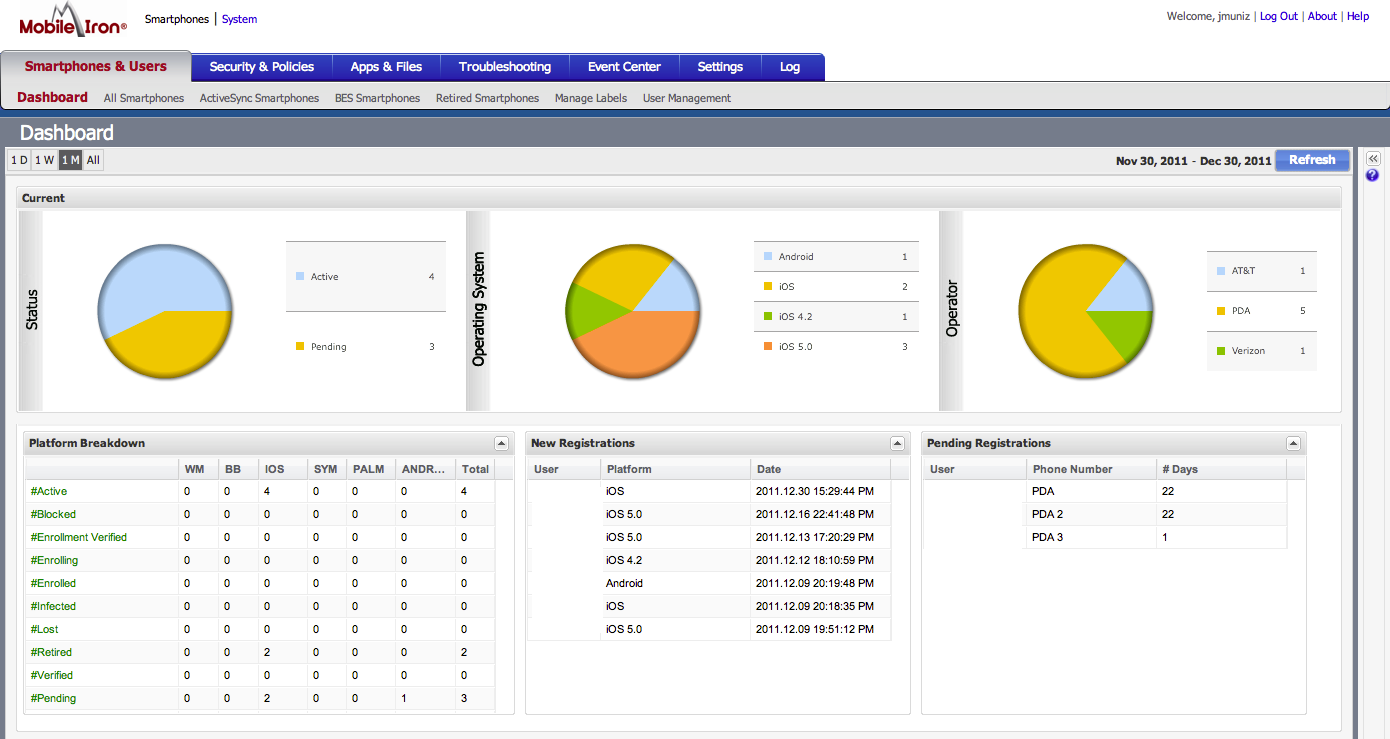The image size is (1390, 739).
Task: Switch to the 1 W time range
Action: pyautogui.click(x=44, y=160)
